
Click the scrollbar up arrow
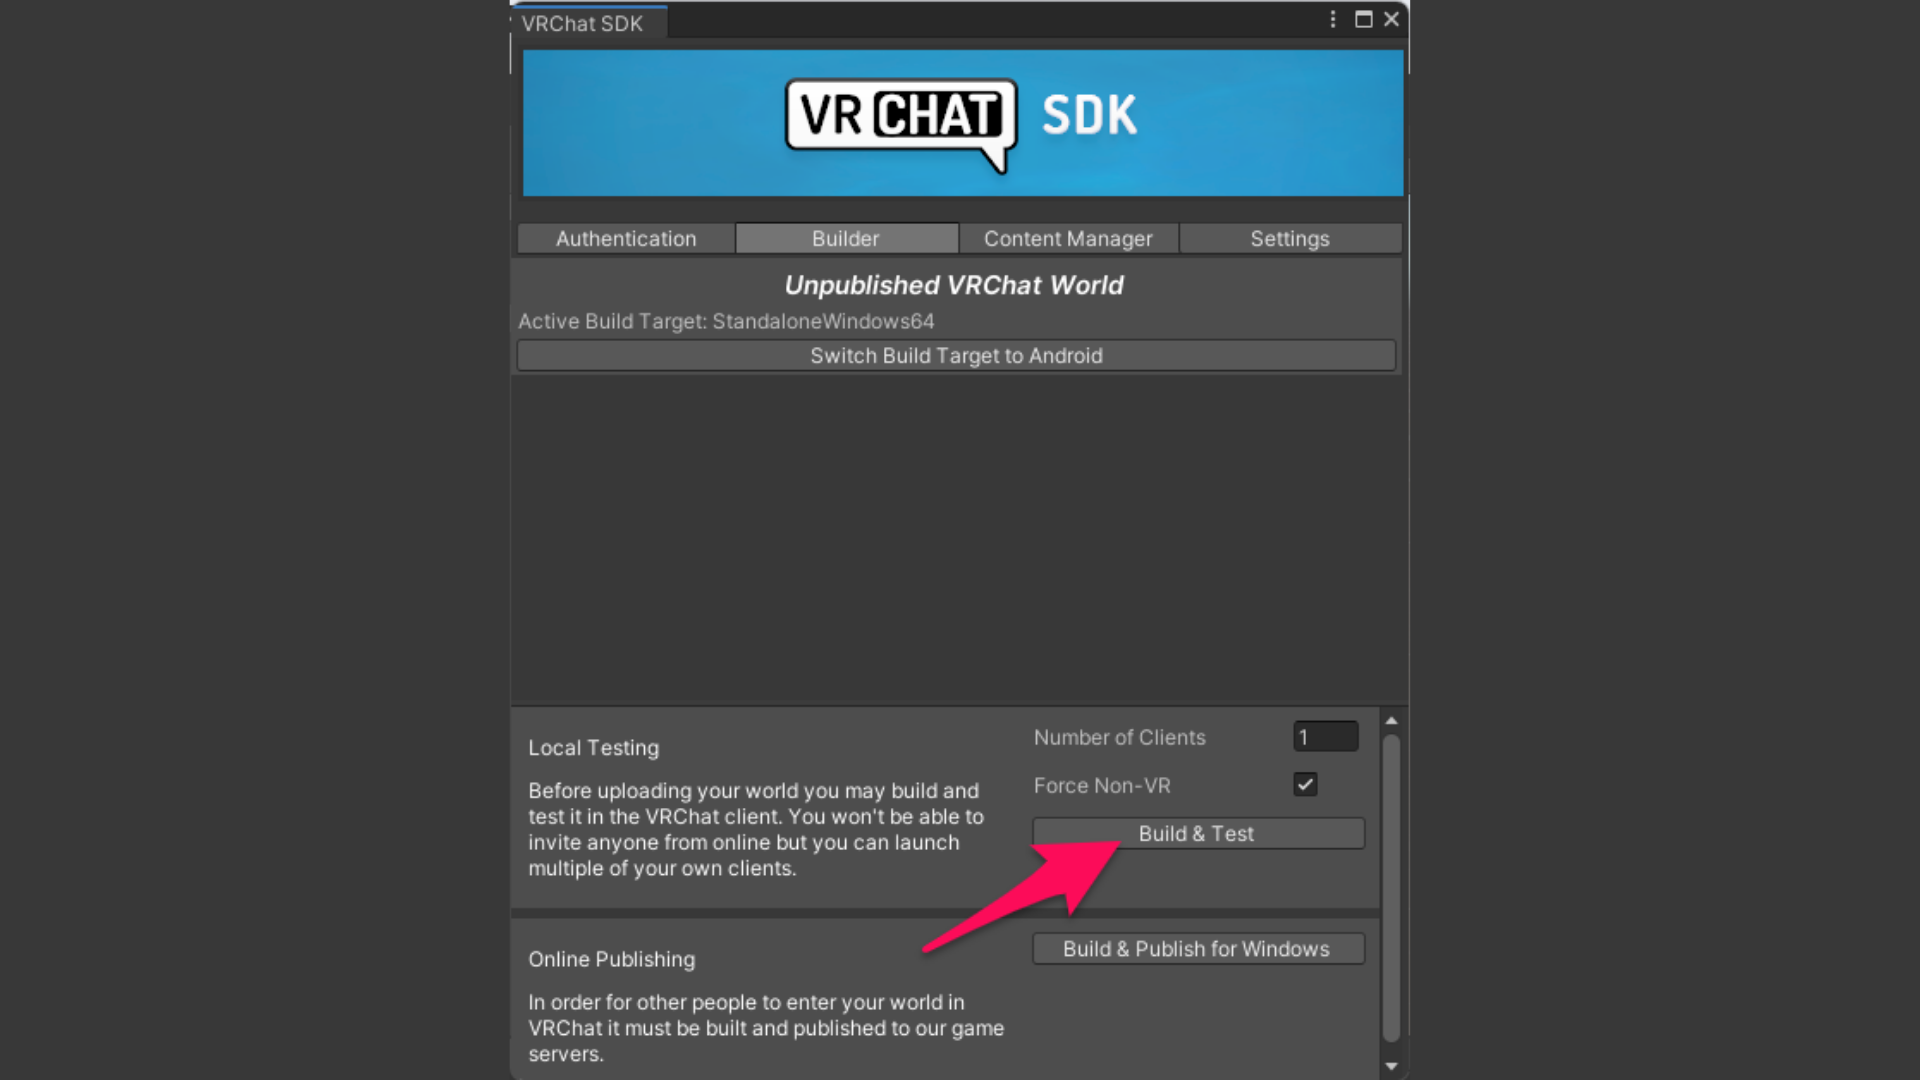click(1391, 721)
